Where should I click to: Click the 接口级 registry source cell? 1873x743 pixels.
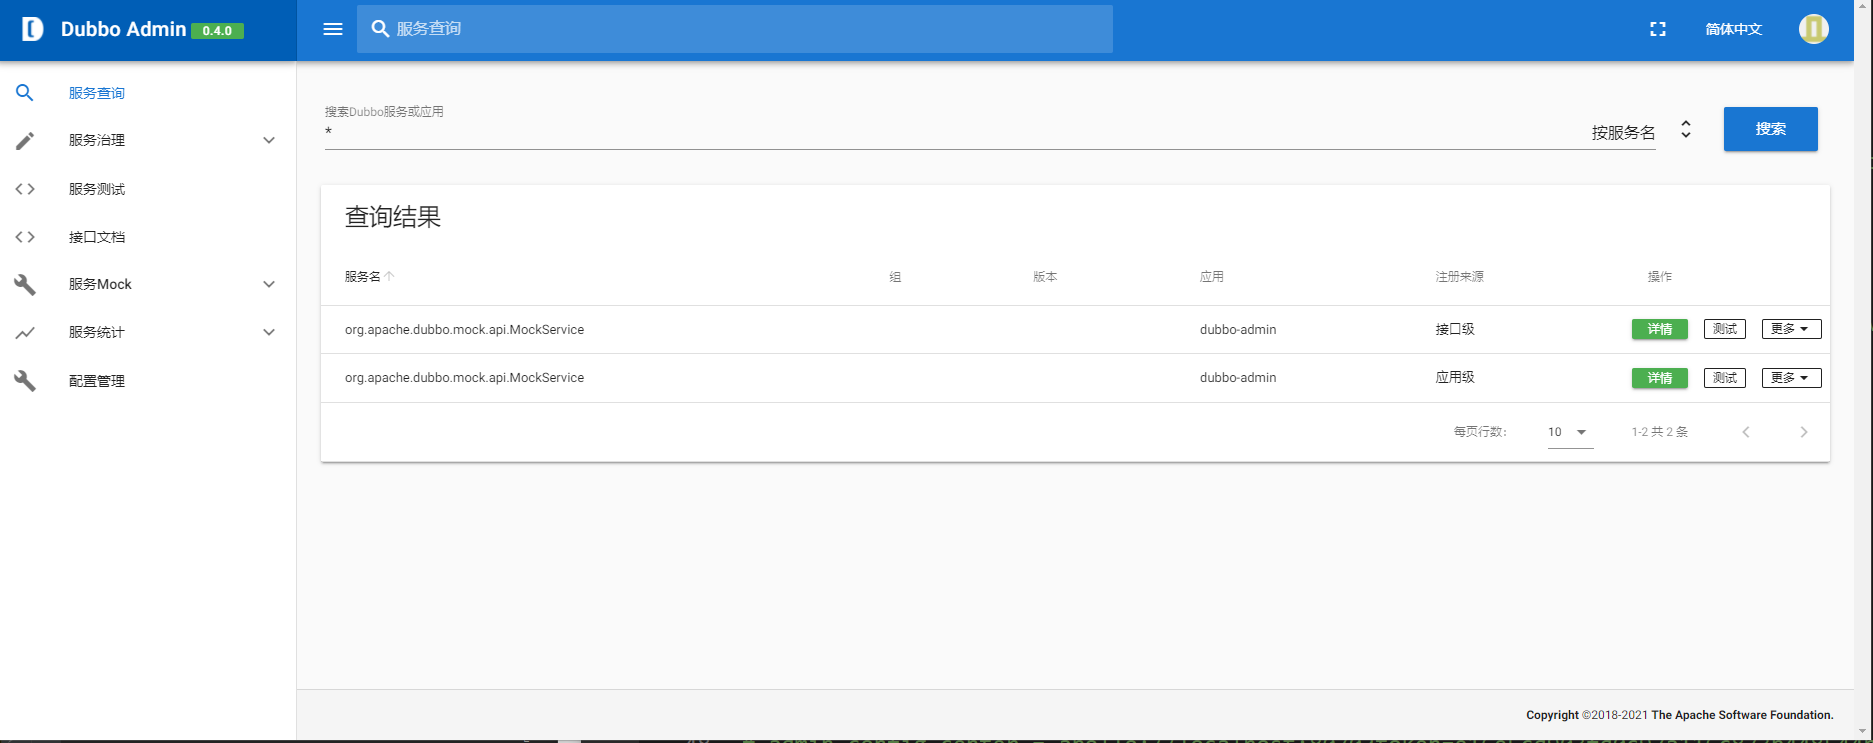[x=1455, y=330]
